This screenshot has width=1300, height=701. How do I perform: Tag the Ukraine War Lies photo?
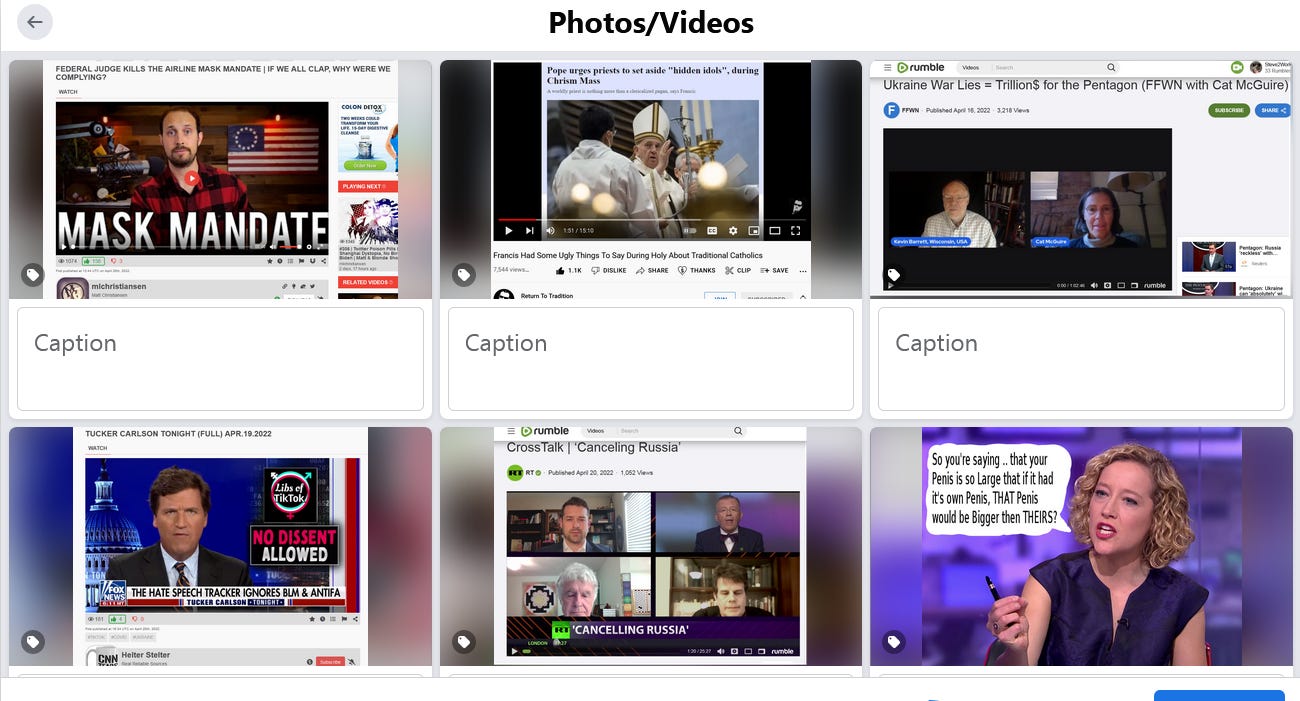tap(893, 275)
